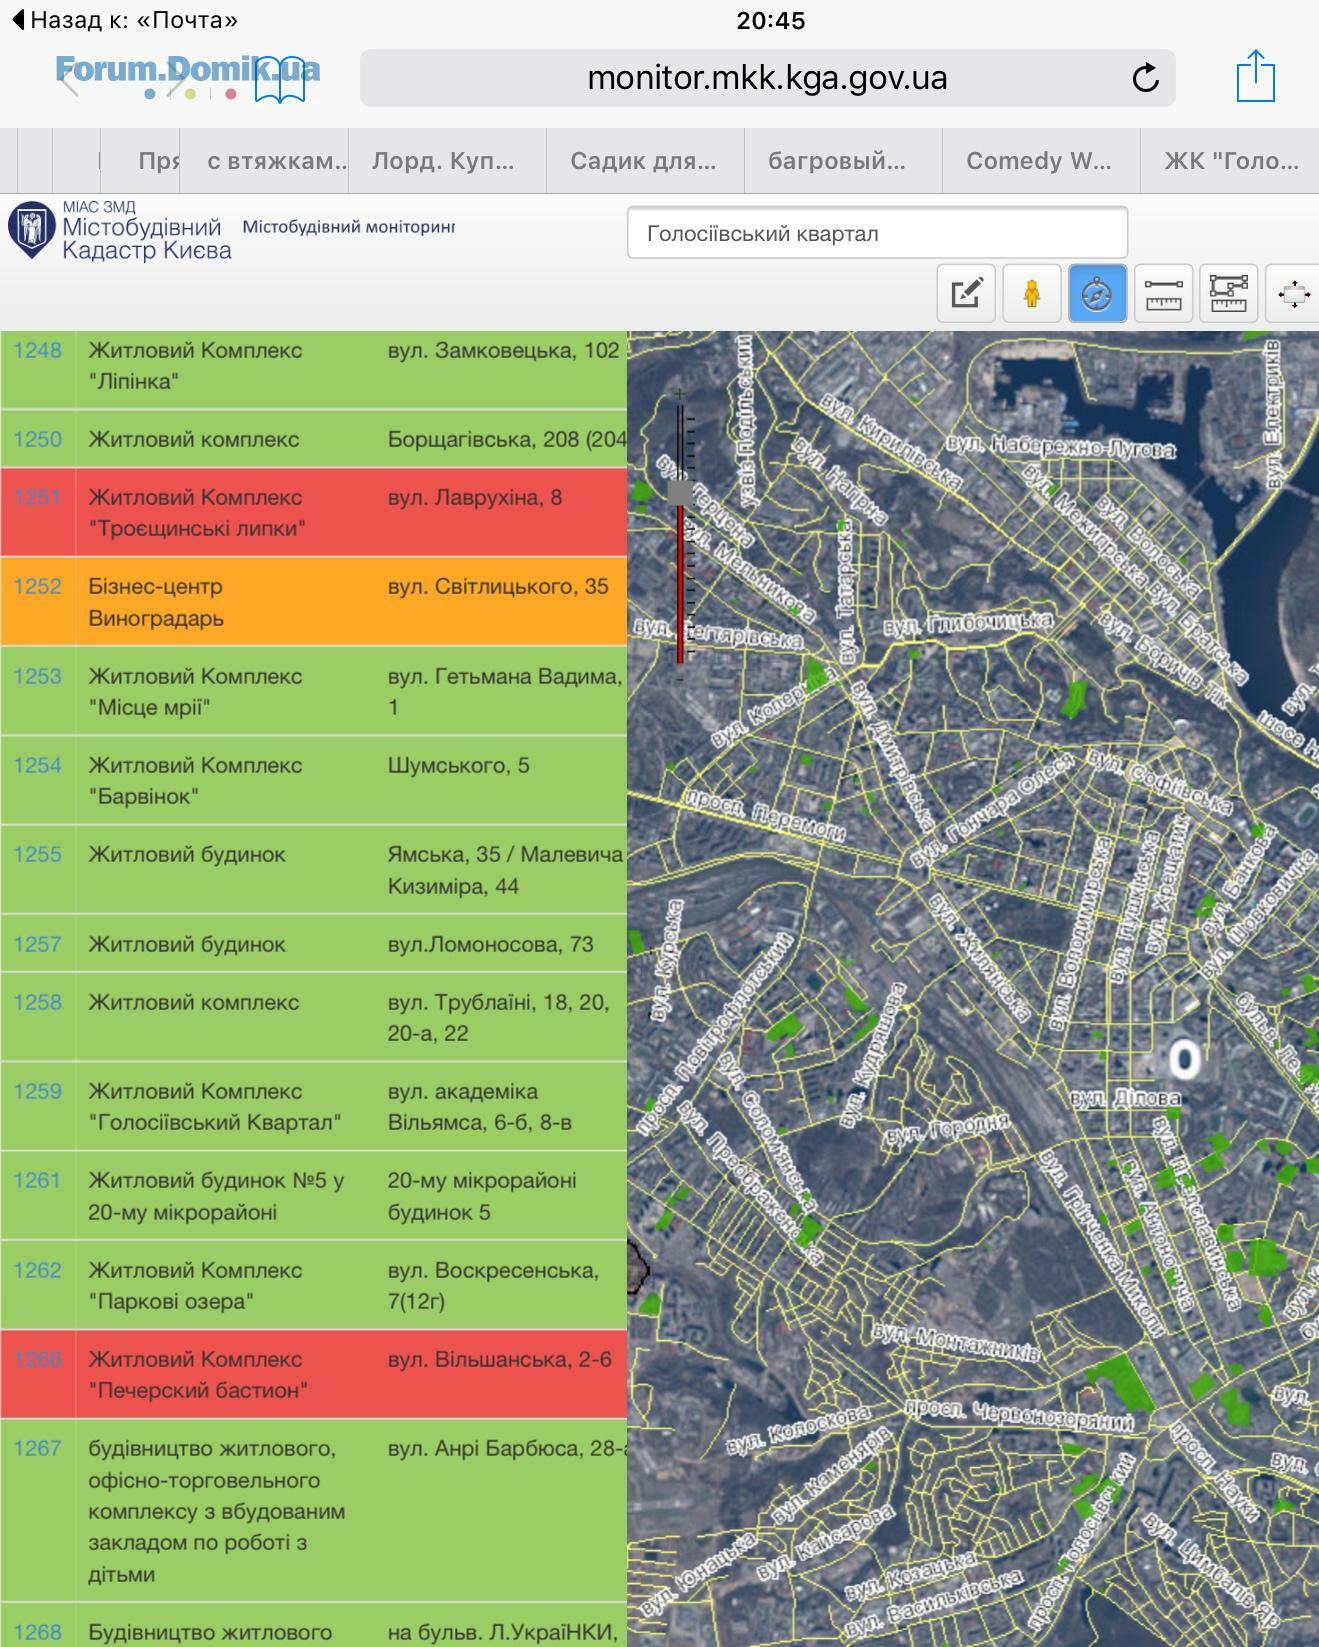Screen dimensions: 1319x1647
Task: Click the Голосіївський квартал search field
Action: 877,233
